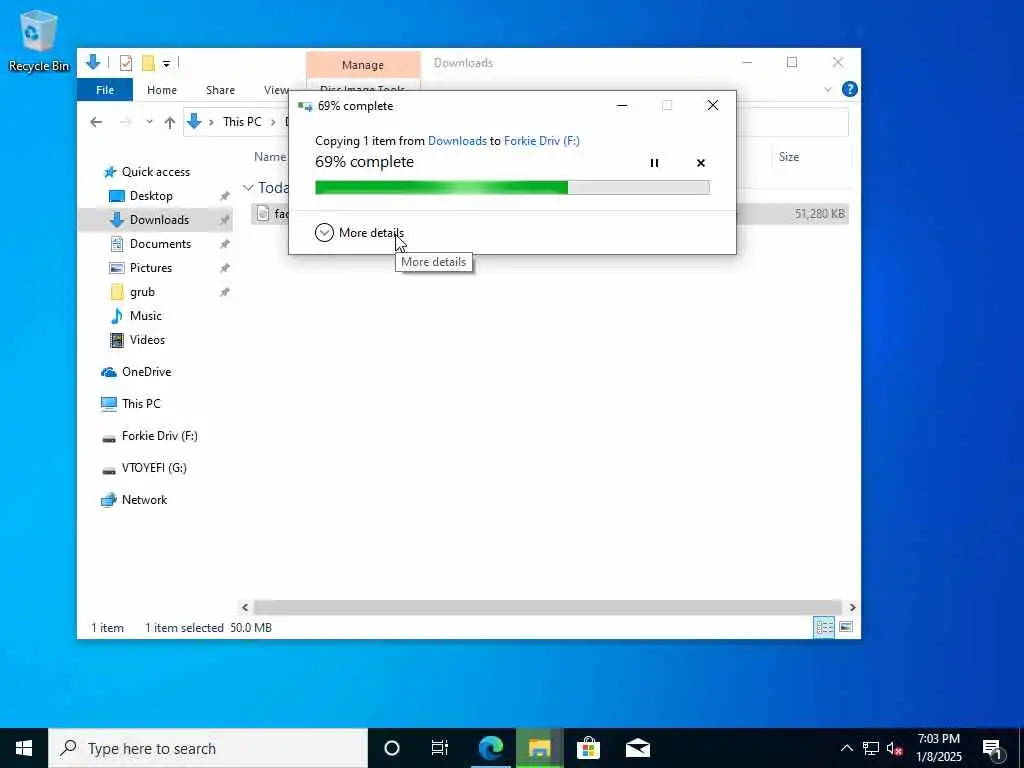Open VTOYEFI (G:) drive in navigation pane

coord(154,468)
